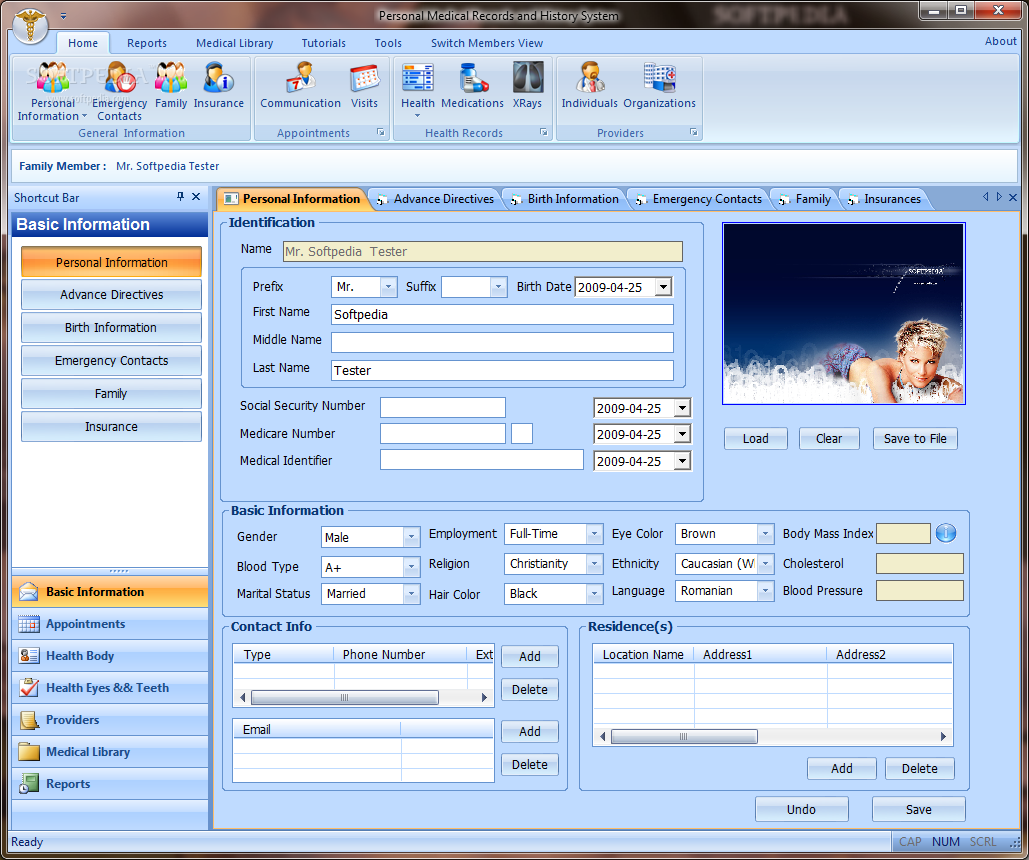Screen dimensions: 1029x860
Task: Open the Health records icon
Action: (418, 90)
